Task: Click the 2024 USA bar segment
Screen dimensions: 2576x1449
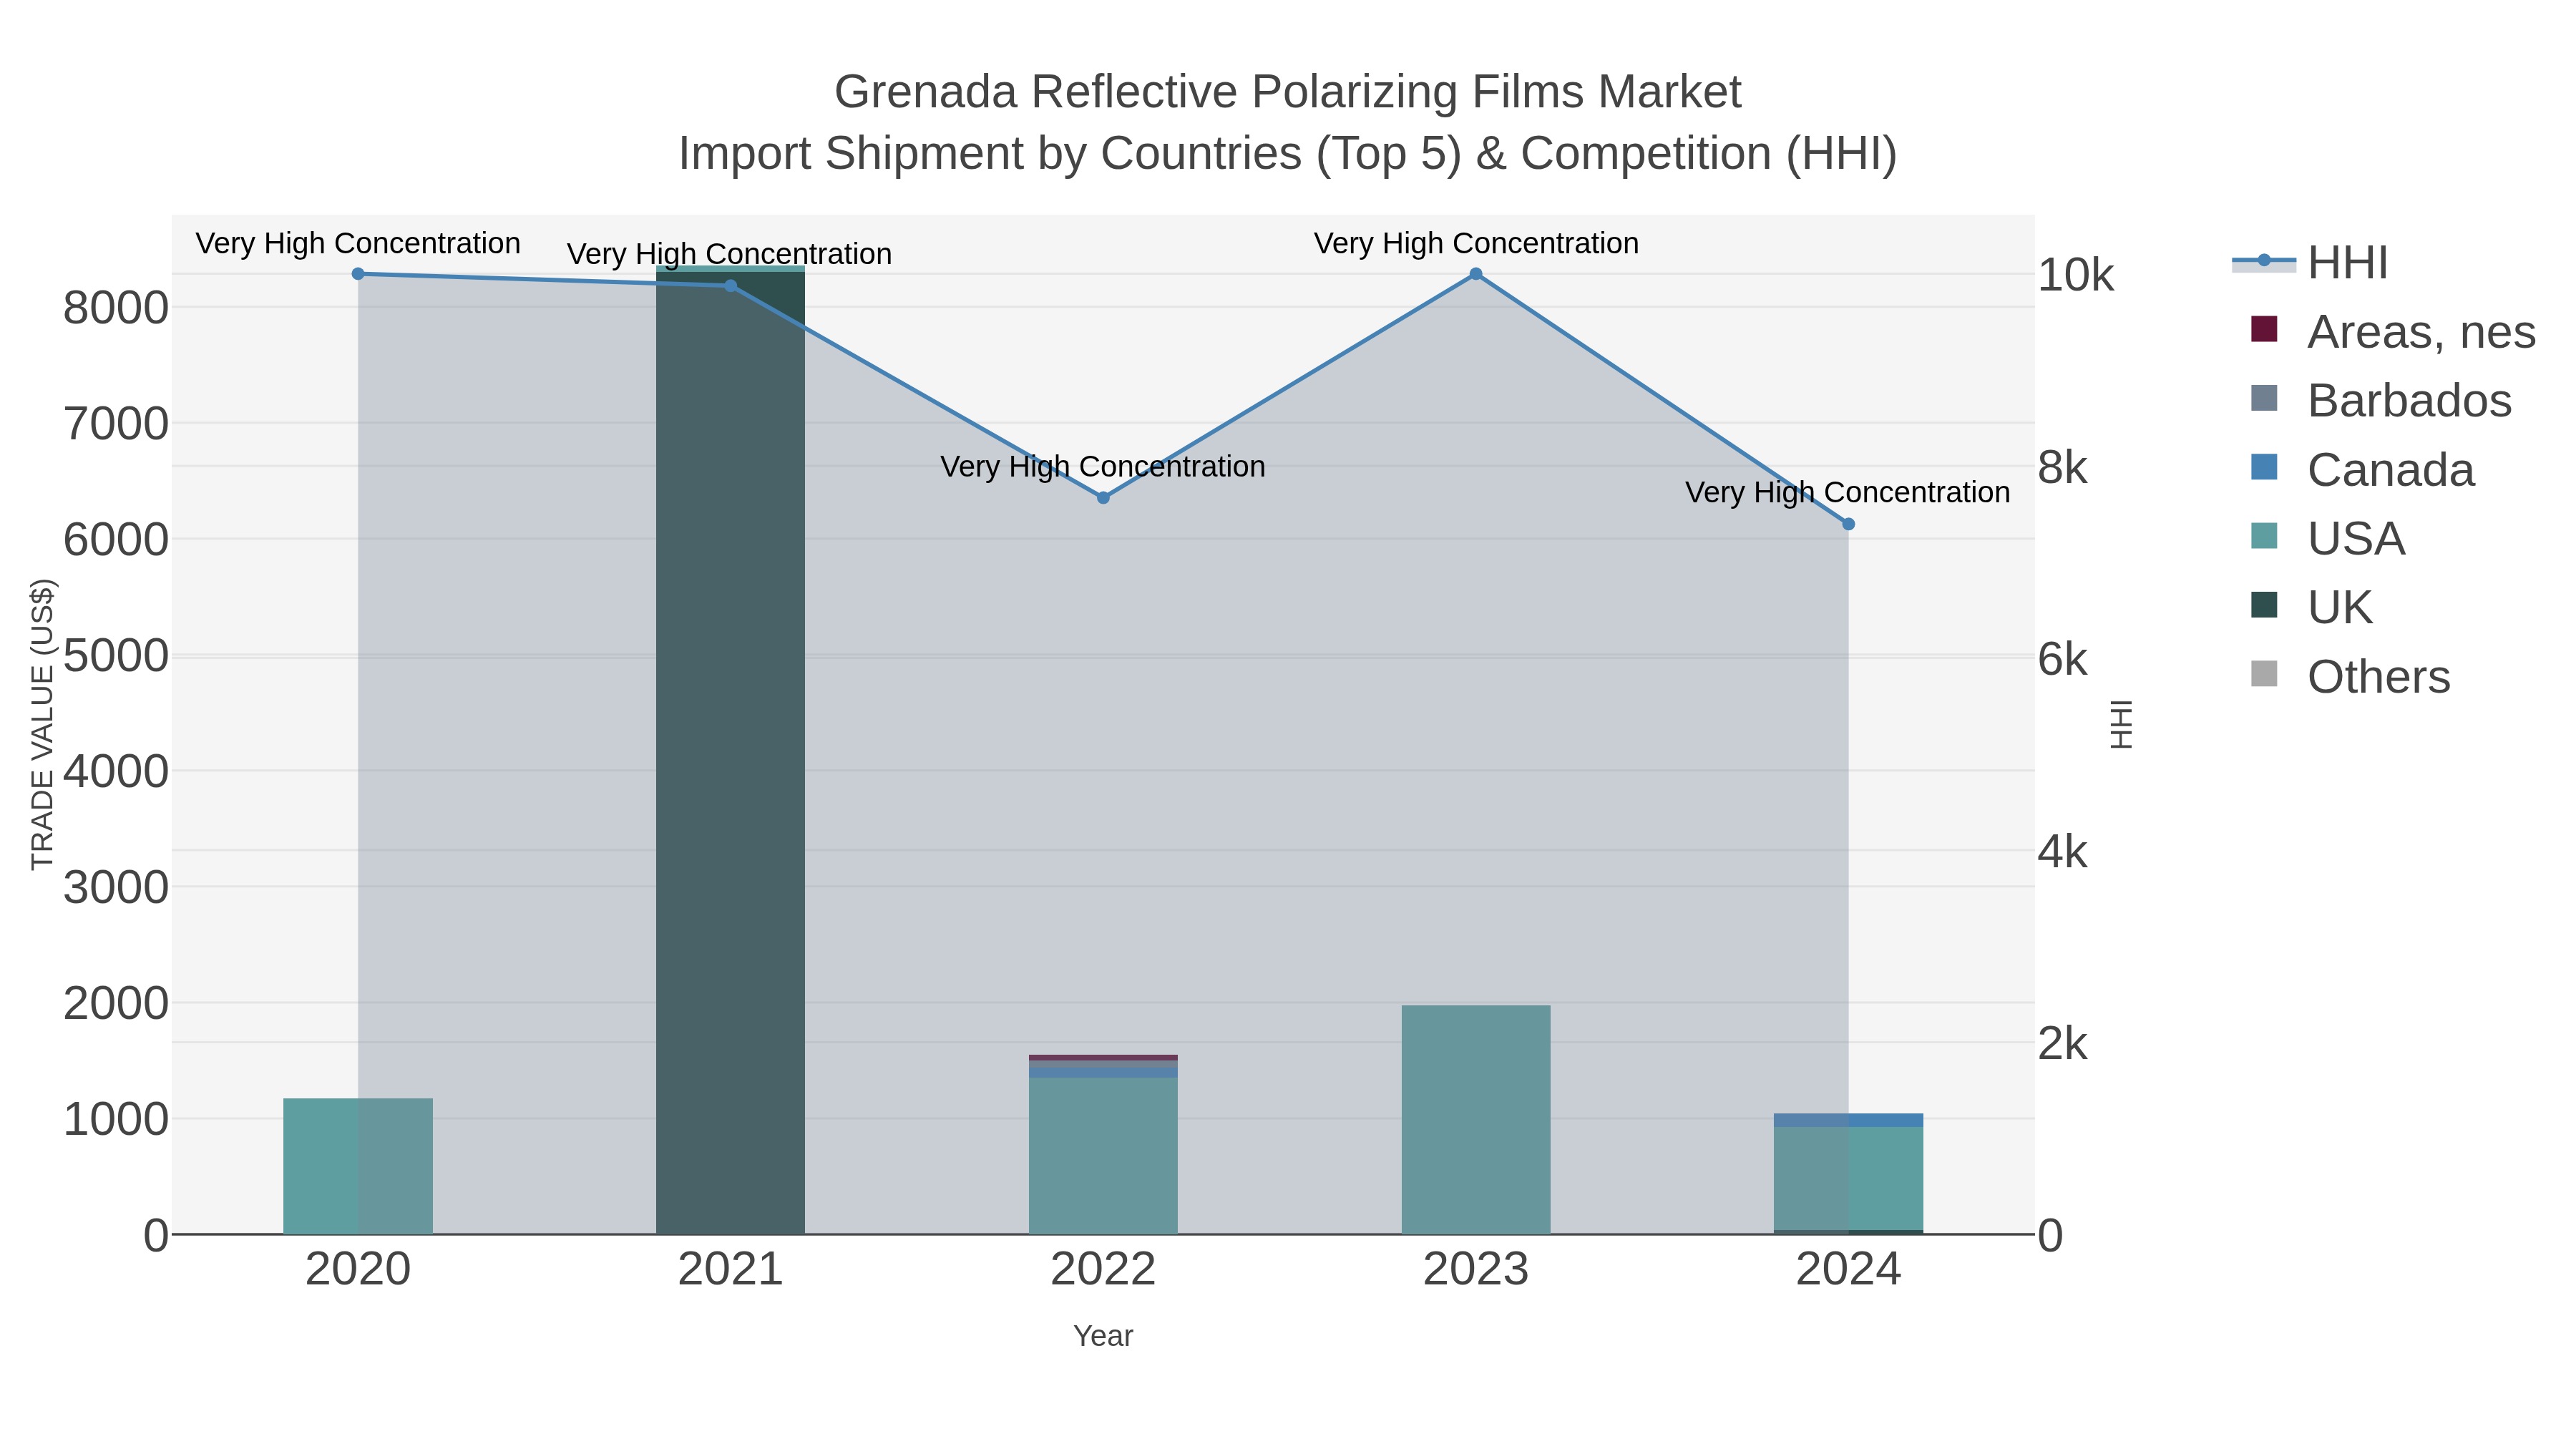Action: [x=1848, y=1178]
